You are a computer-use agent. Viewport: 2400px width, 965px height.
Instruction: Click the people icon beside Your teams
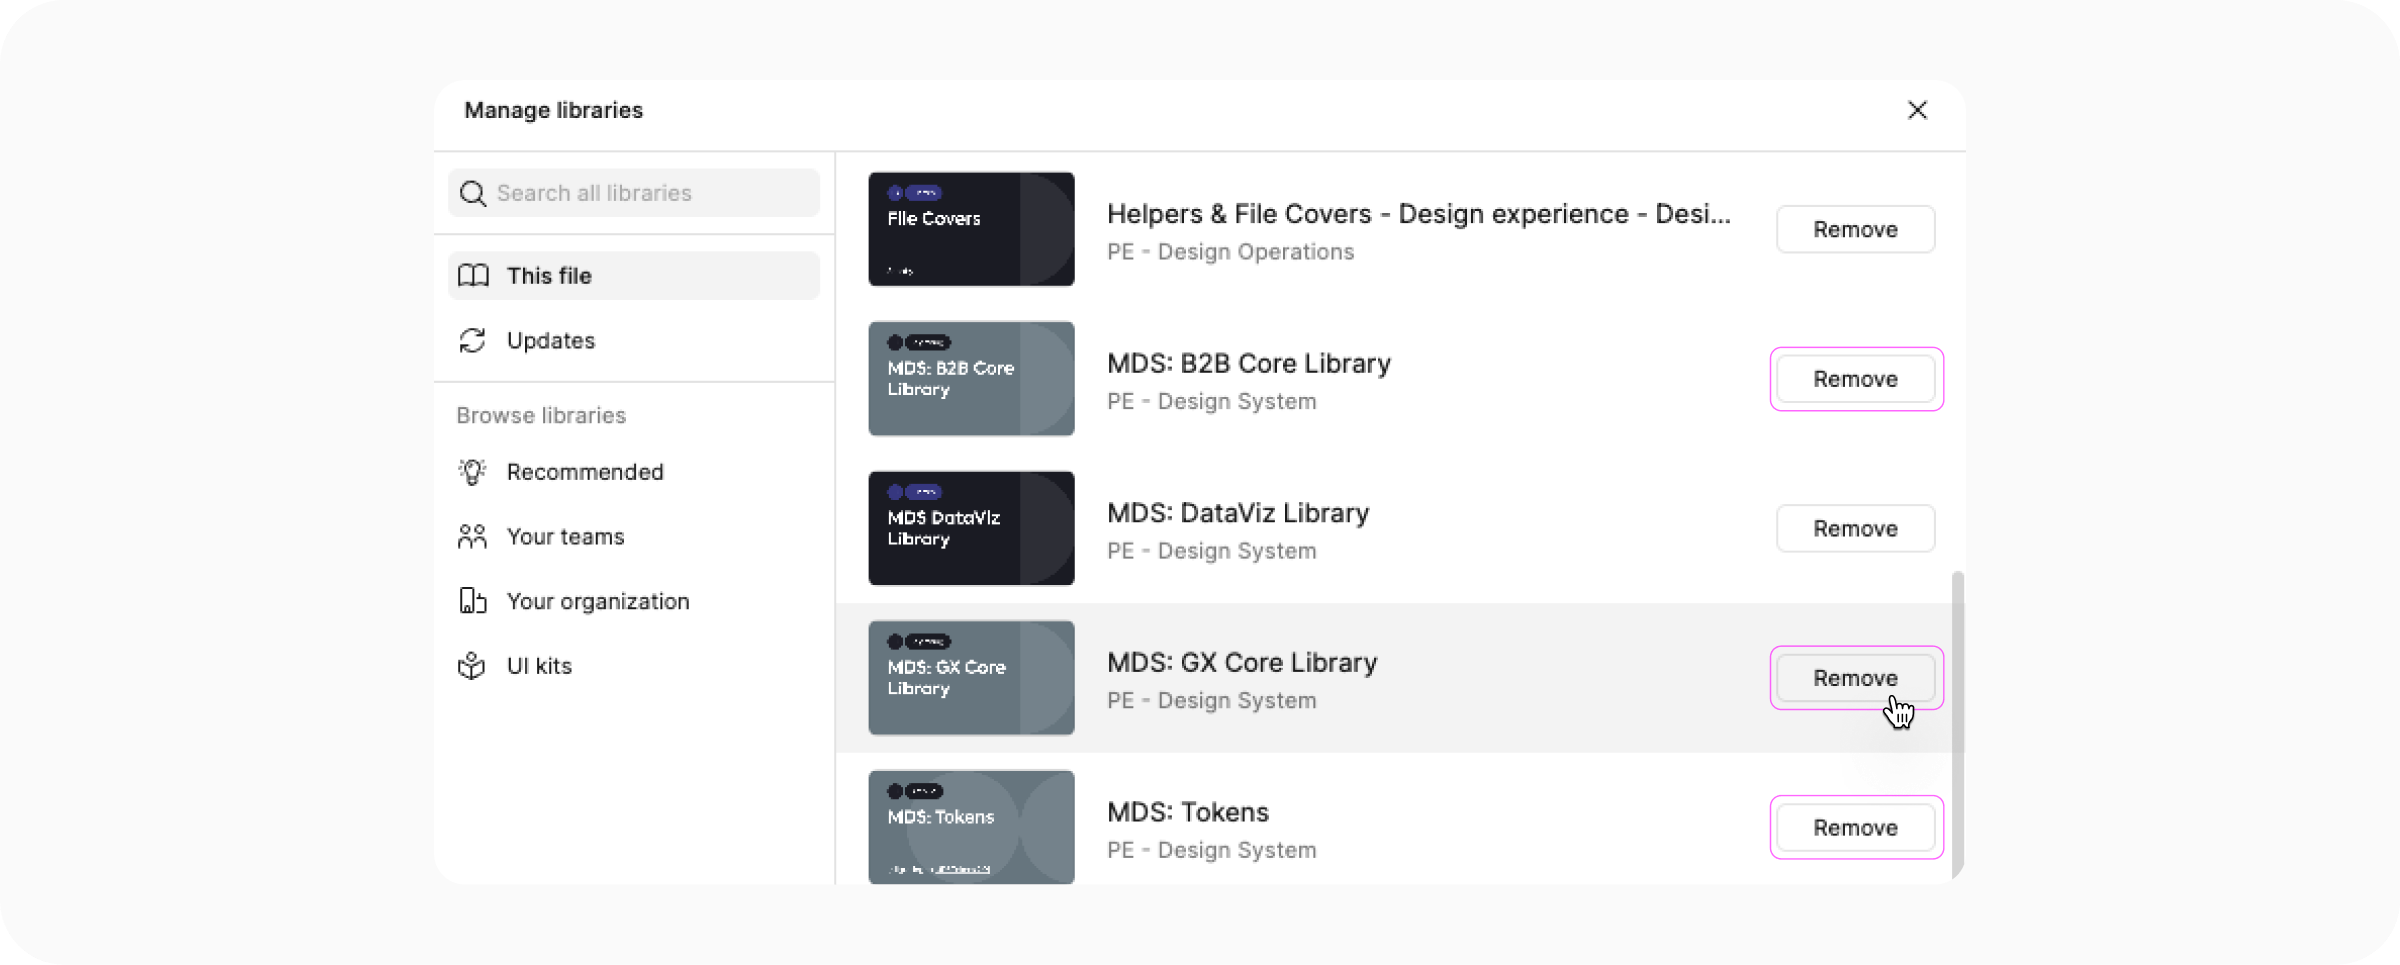click(x=472, y=536)
